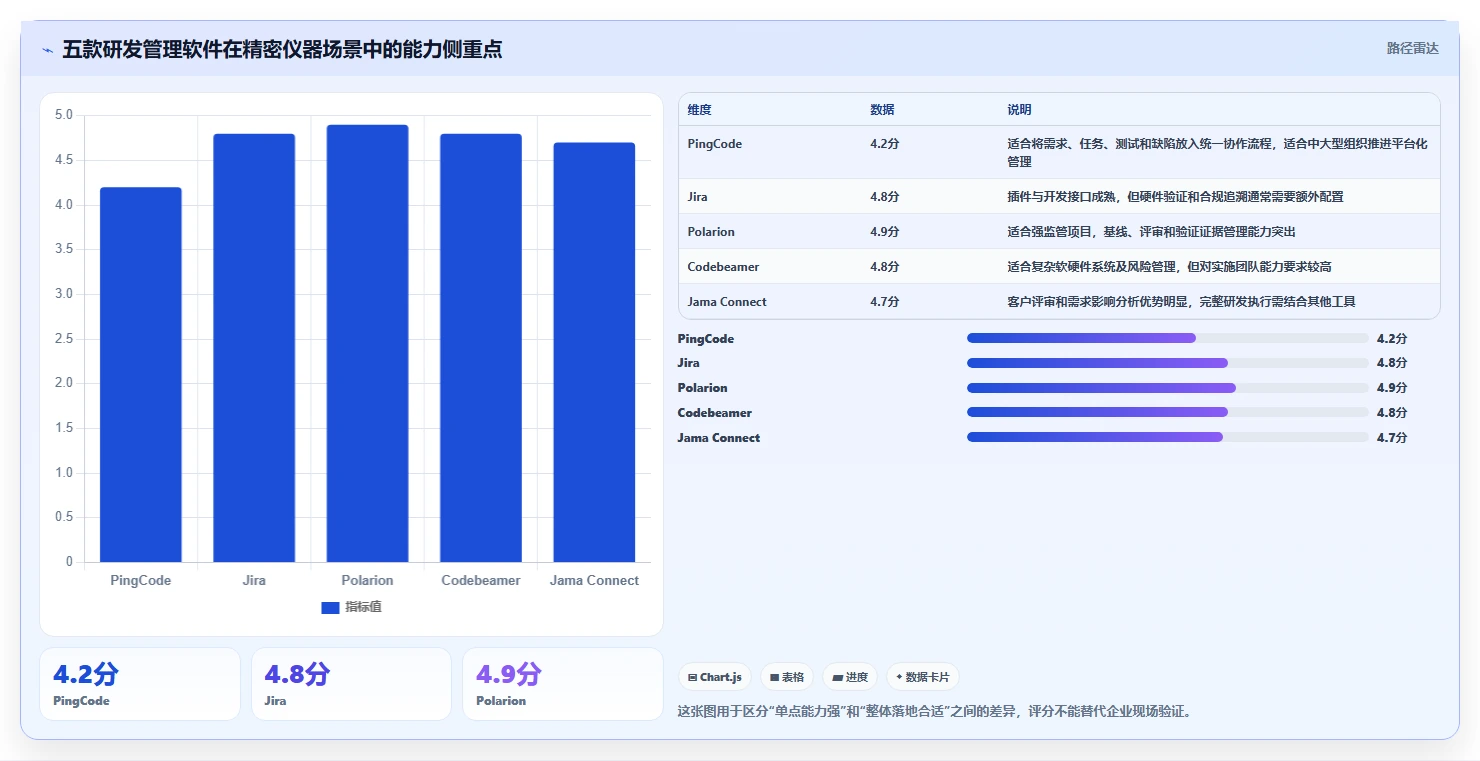The width and height of the screenshot is (1480, 761).
Task: Click the title 五款研发管理软件在精密仪器场景中的能力侧重点
Action: [282, 49]
